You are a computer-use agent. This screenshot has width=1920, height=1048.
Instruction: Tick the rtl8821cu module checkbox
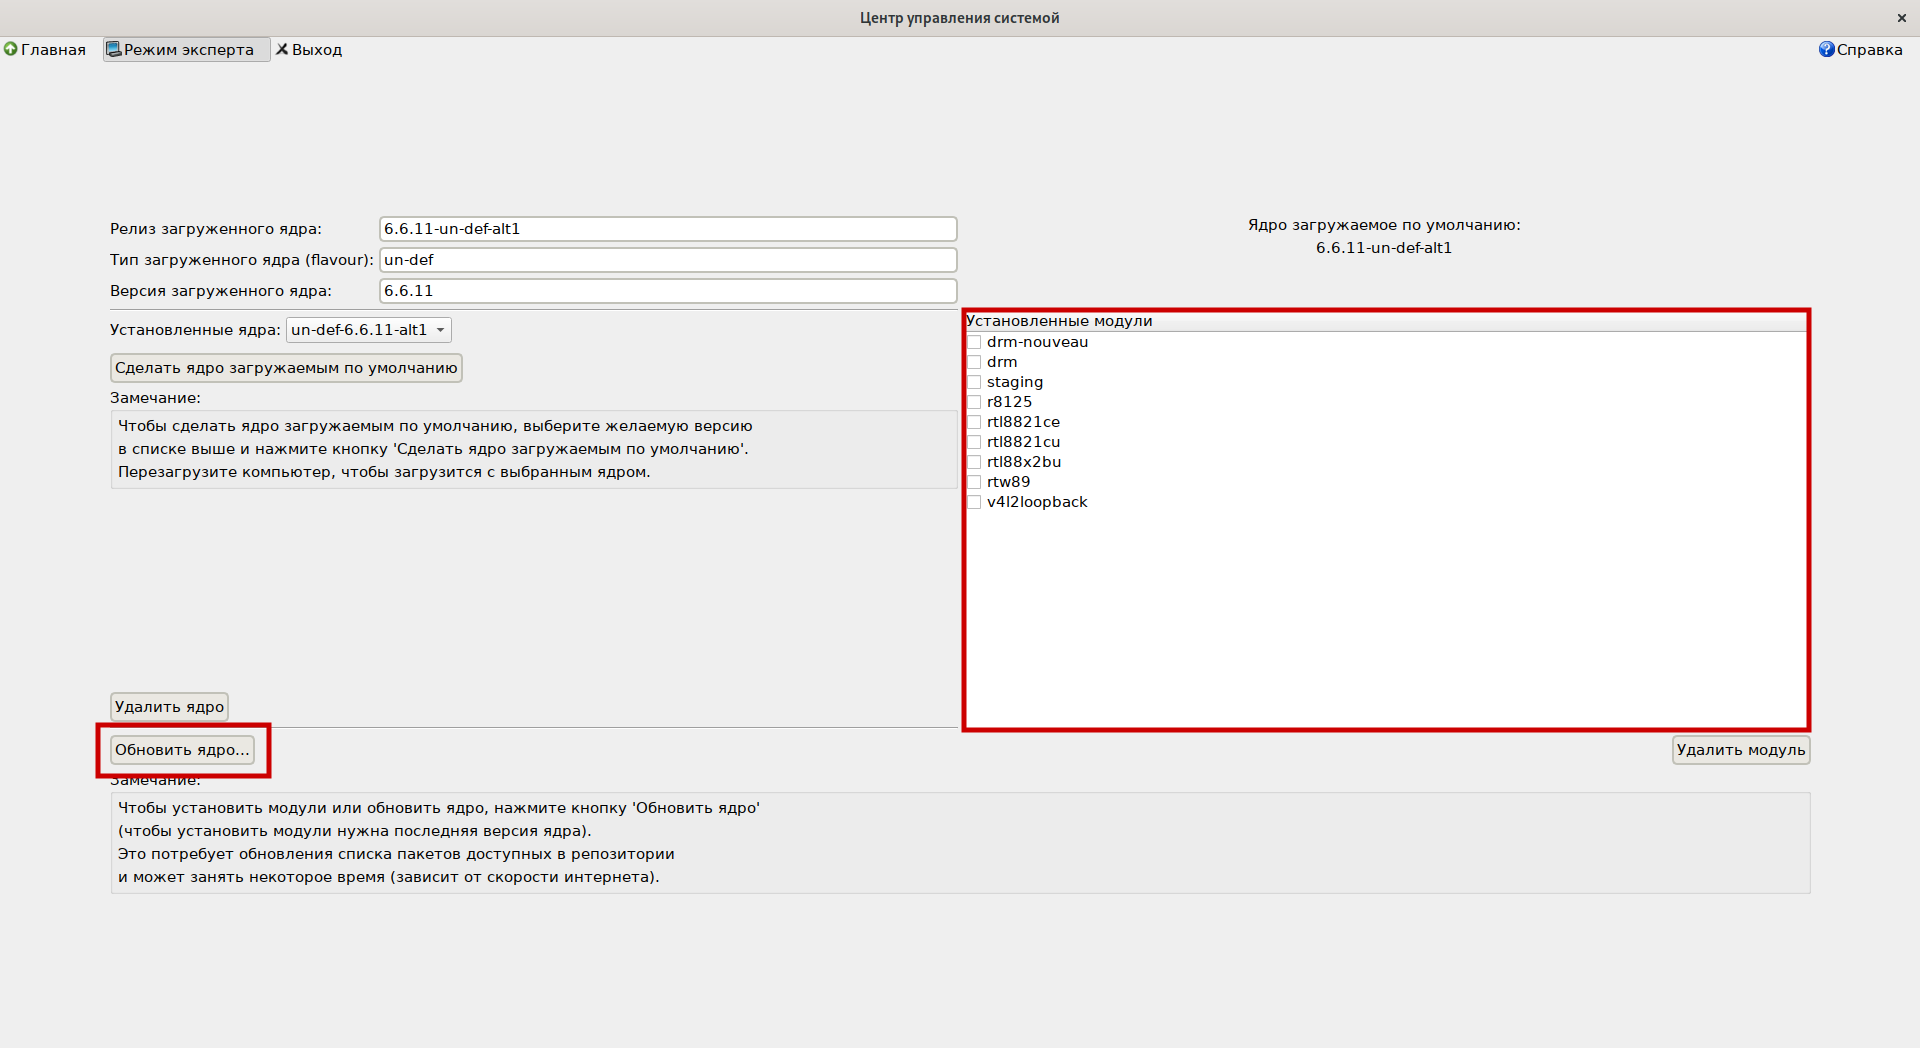coord(974,442)
